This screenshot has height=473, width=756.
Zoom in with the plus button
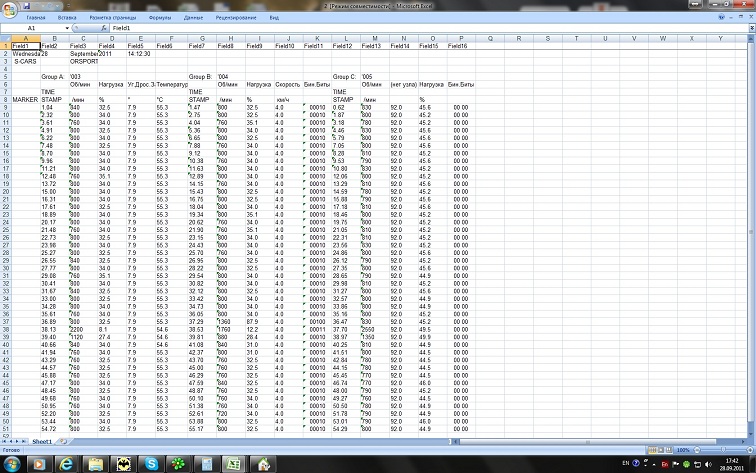click(750, 450)
